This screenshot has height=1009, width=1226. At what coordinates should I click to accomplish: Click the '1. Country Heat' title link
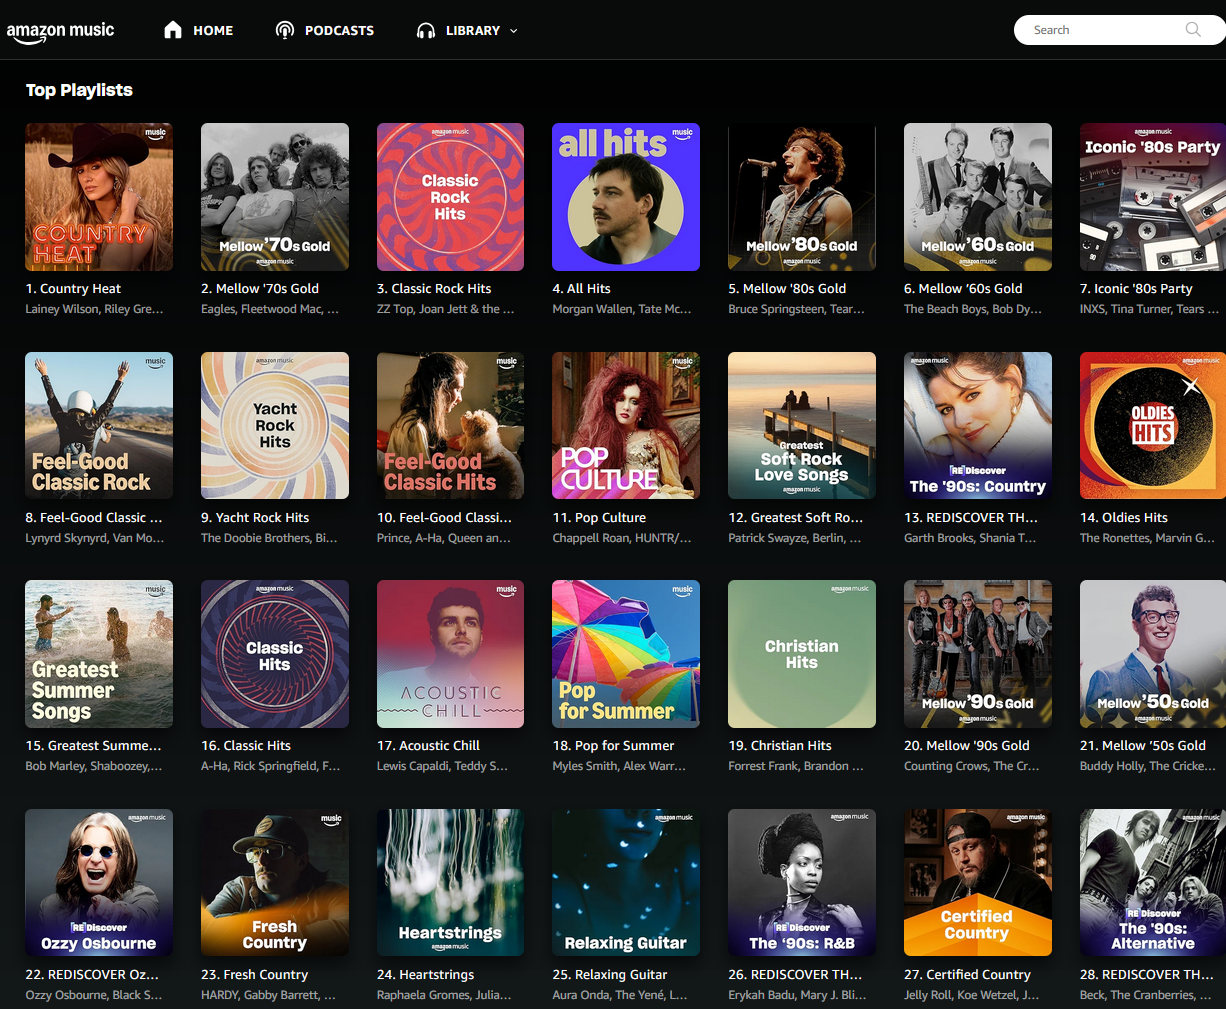[73, 289]
